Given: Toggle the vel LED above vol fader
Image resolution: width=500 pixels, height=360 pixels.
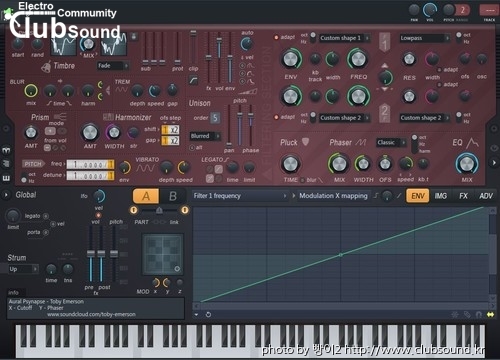Looking at the screenshot, I should coord(98,215).
